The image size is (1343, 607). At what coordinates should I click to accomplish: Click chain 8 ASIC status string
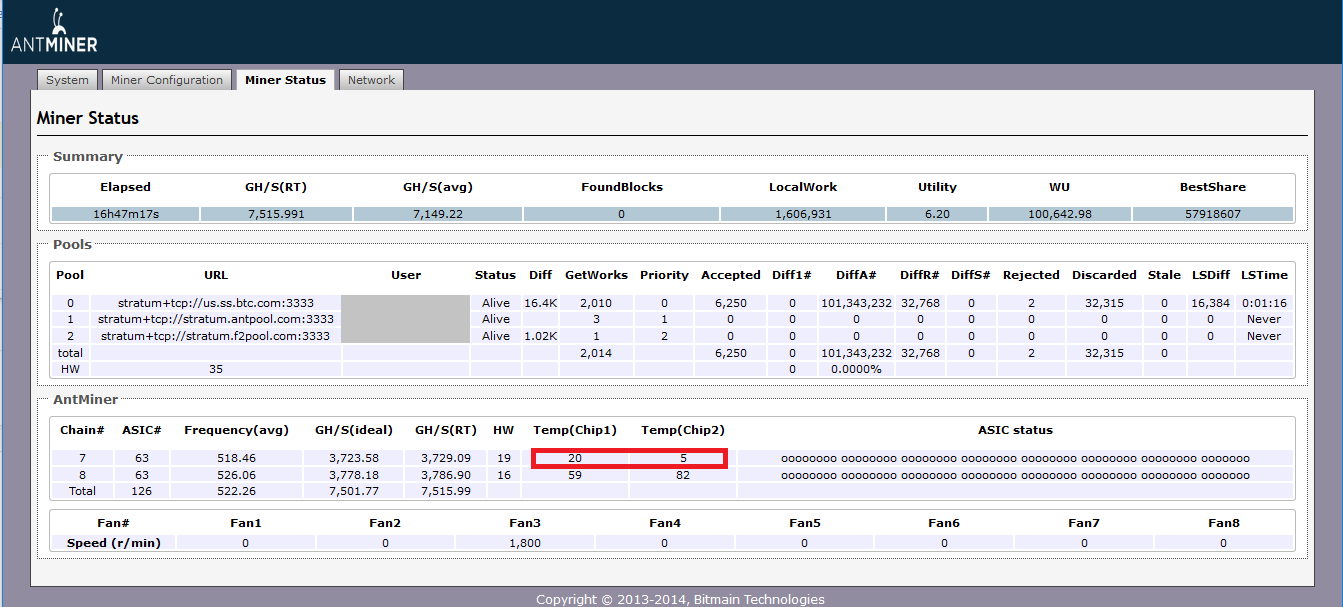1015,475
